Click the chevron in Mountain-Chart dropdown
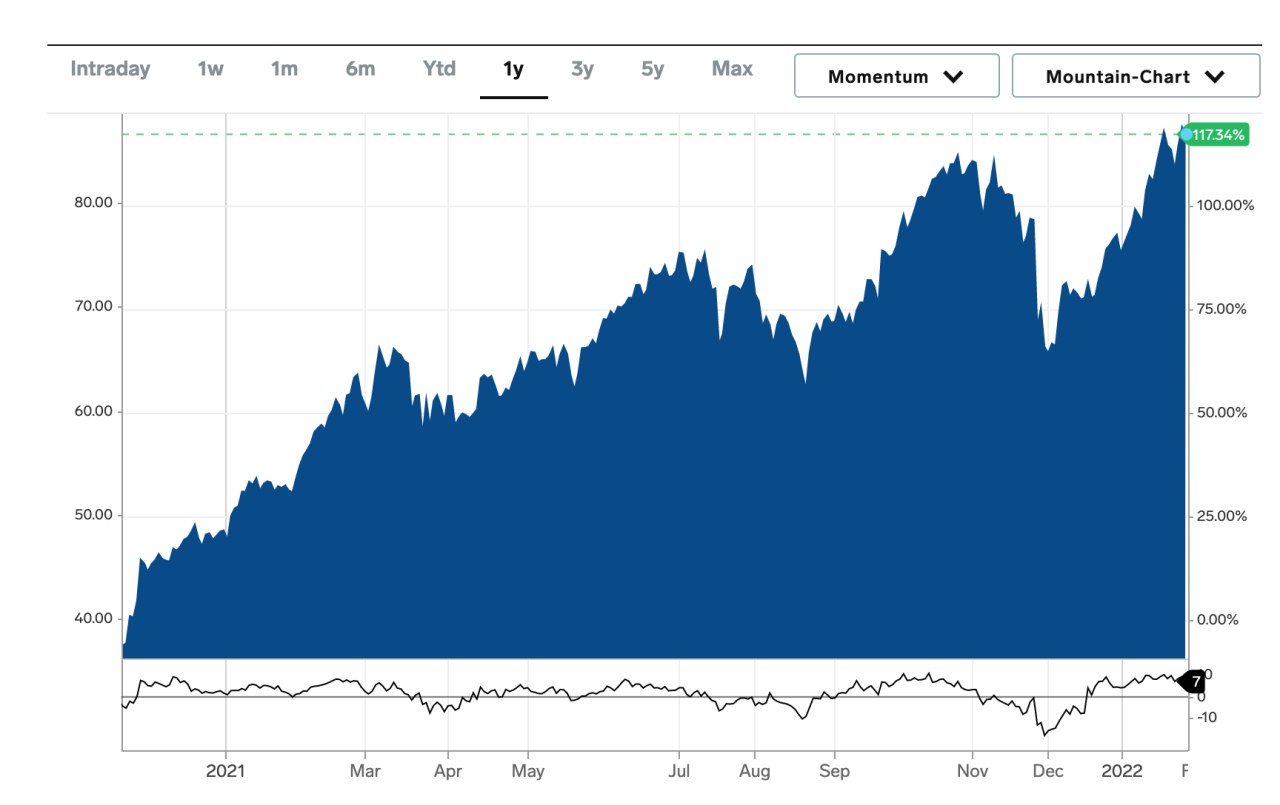The height and width of the screenshot is (805, 1280). click(1215, 77)
